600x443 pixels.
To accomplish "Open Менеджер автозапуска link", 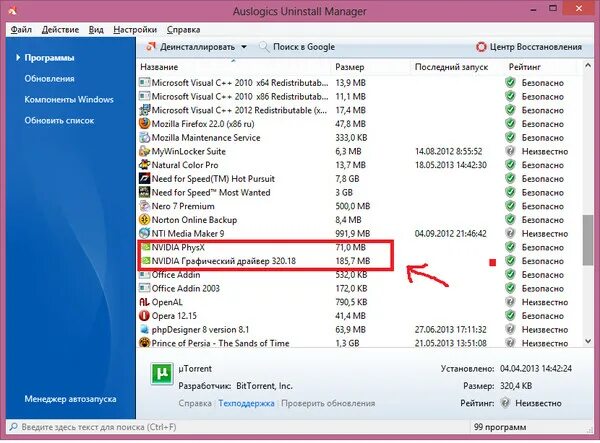I will click(x=70, y=399).
